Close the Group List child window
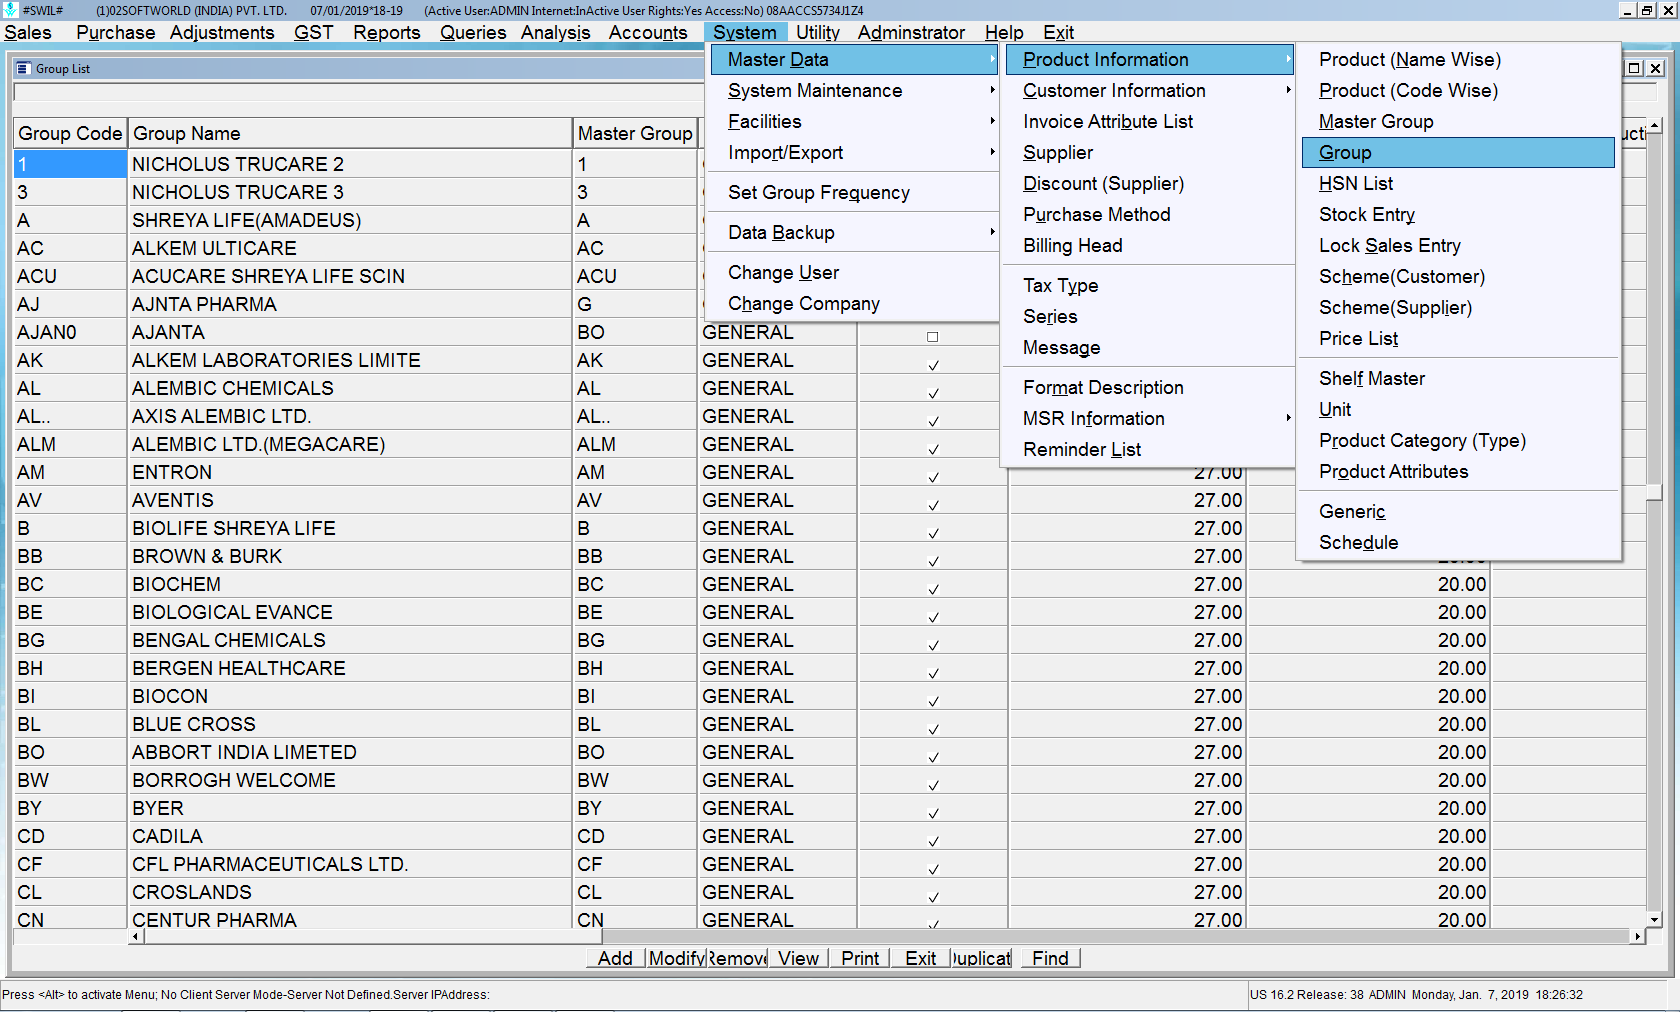Viewport: 1680px width, 1012px height. [1656, 68]
